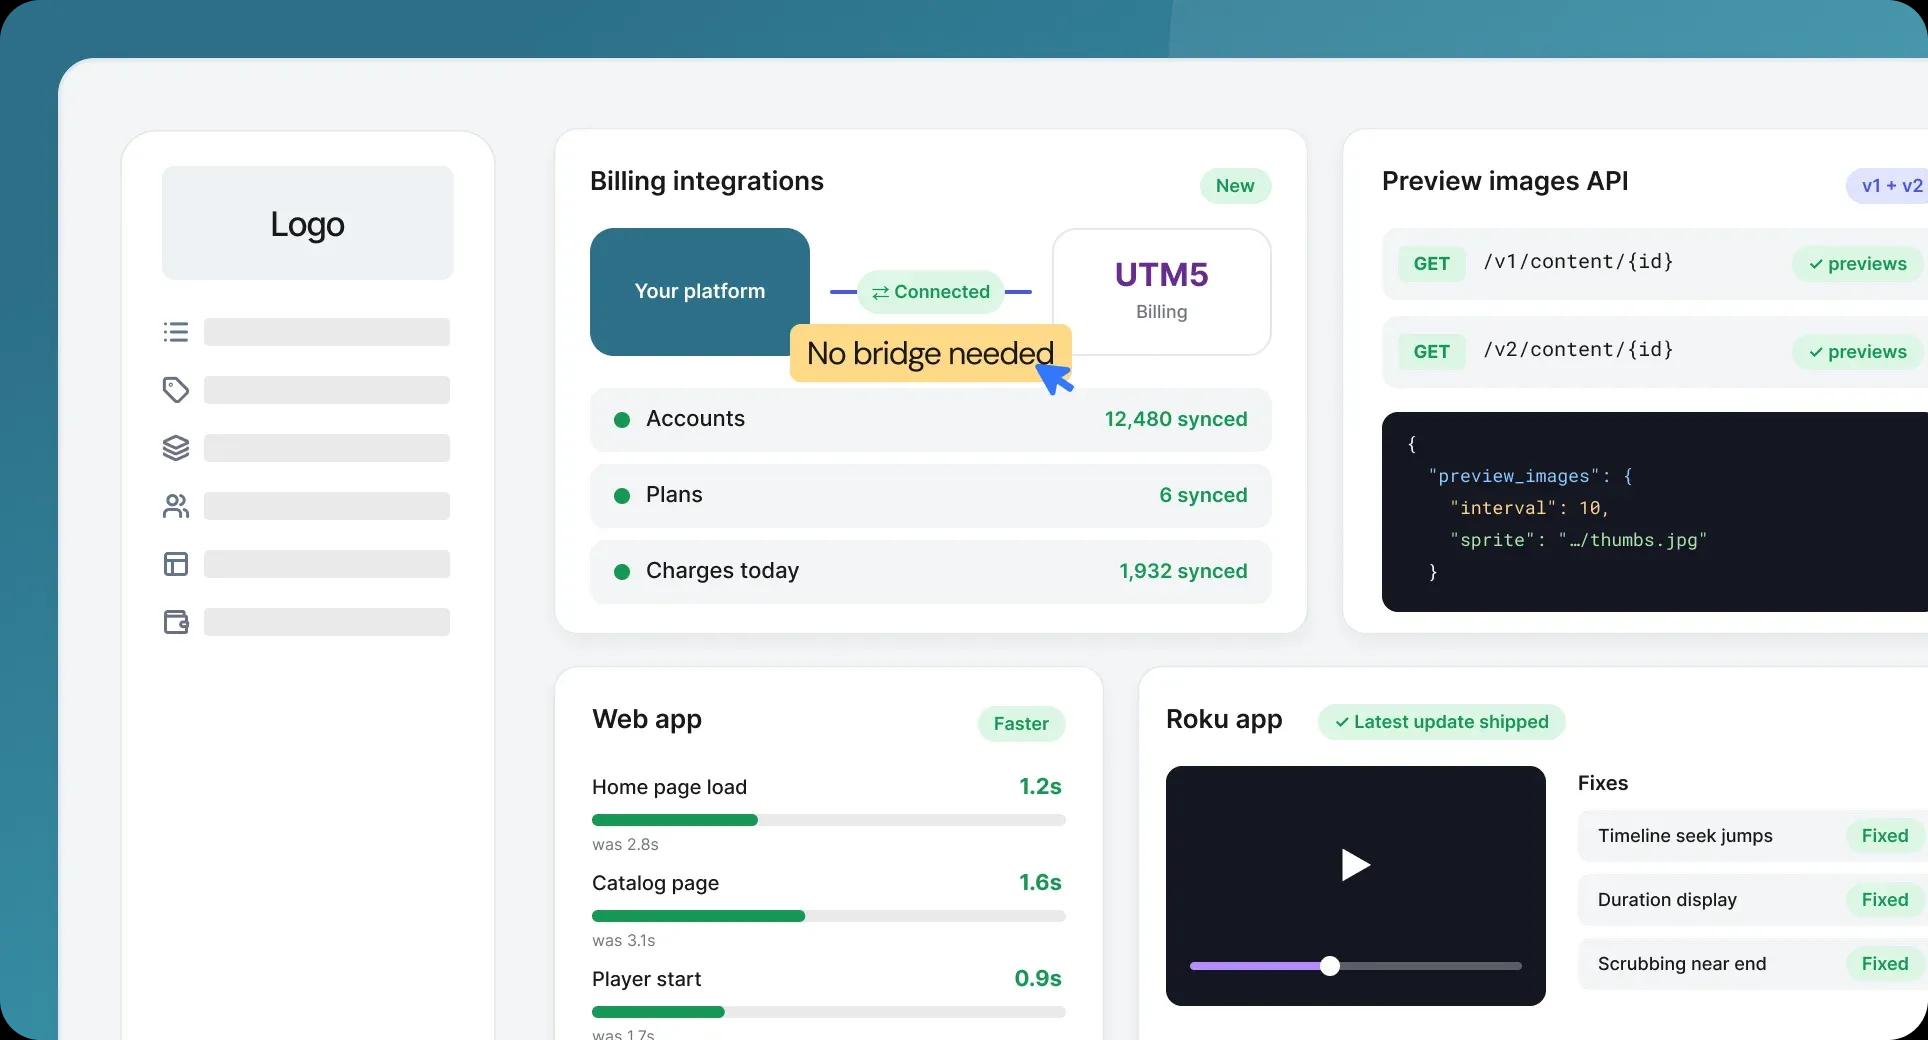
Task: Click the list icon in the sidebar
Action: [176, 332]
